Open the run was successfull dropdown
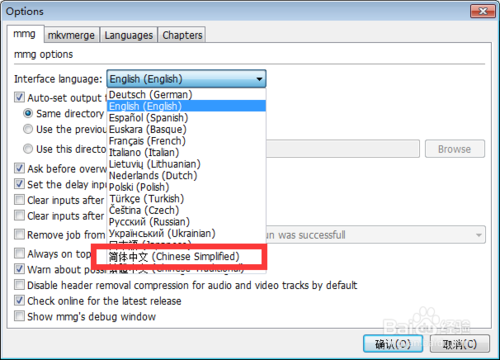500x360 pixels. pos(376,235)
